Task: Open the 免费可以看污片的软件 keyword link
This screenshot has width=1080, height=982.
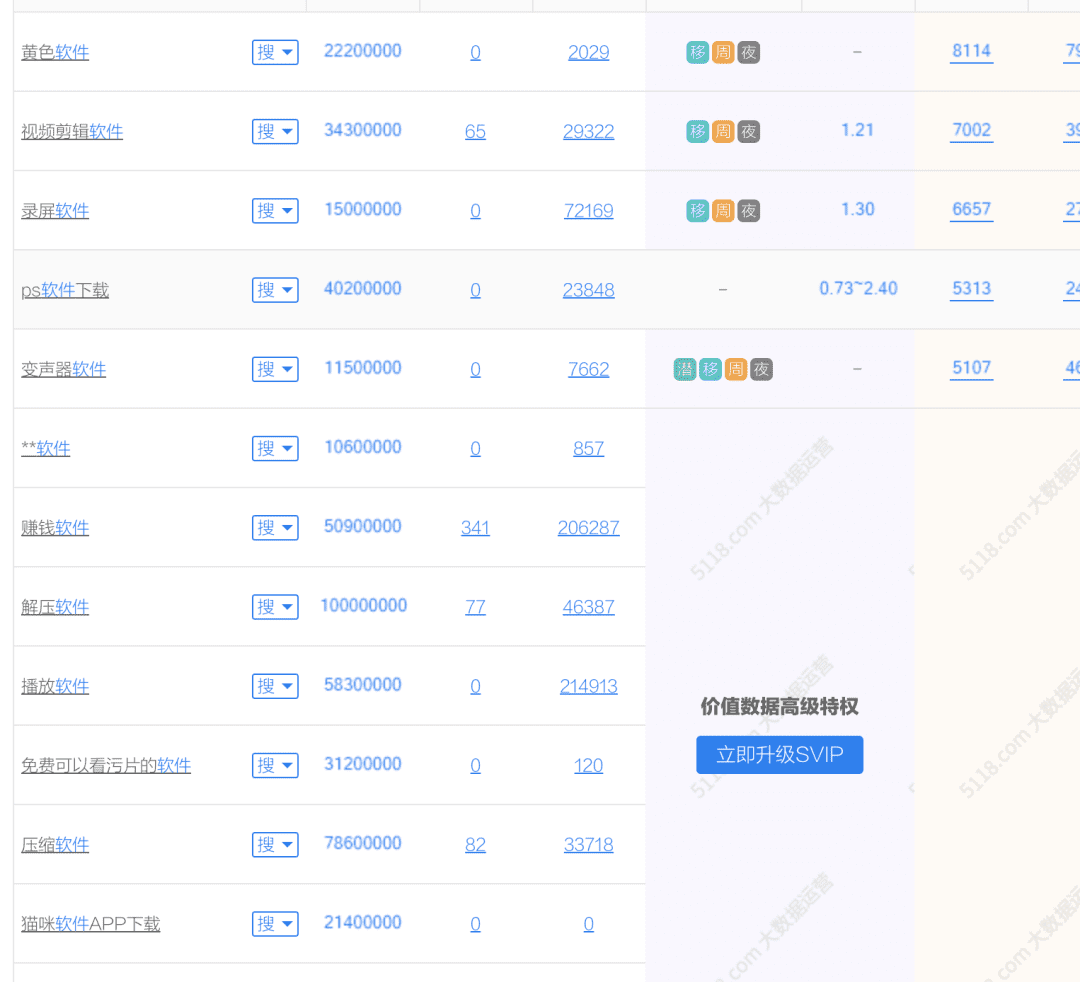Action: pos(106,765)
